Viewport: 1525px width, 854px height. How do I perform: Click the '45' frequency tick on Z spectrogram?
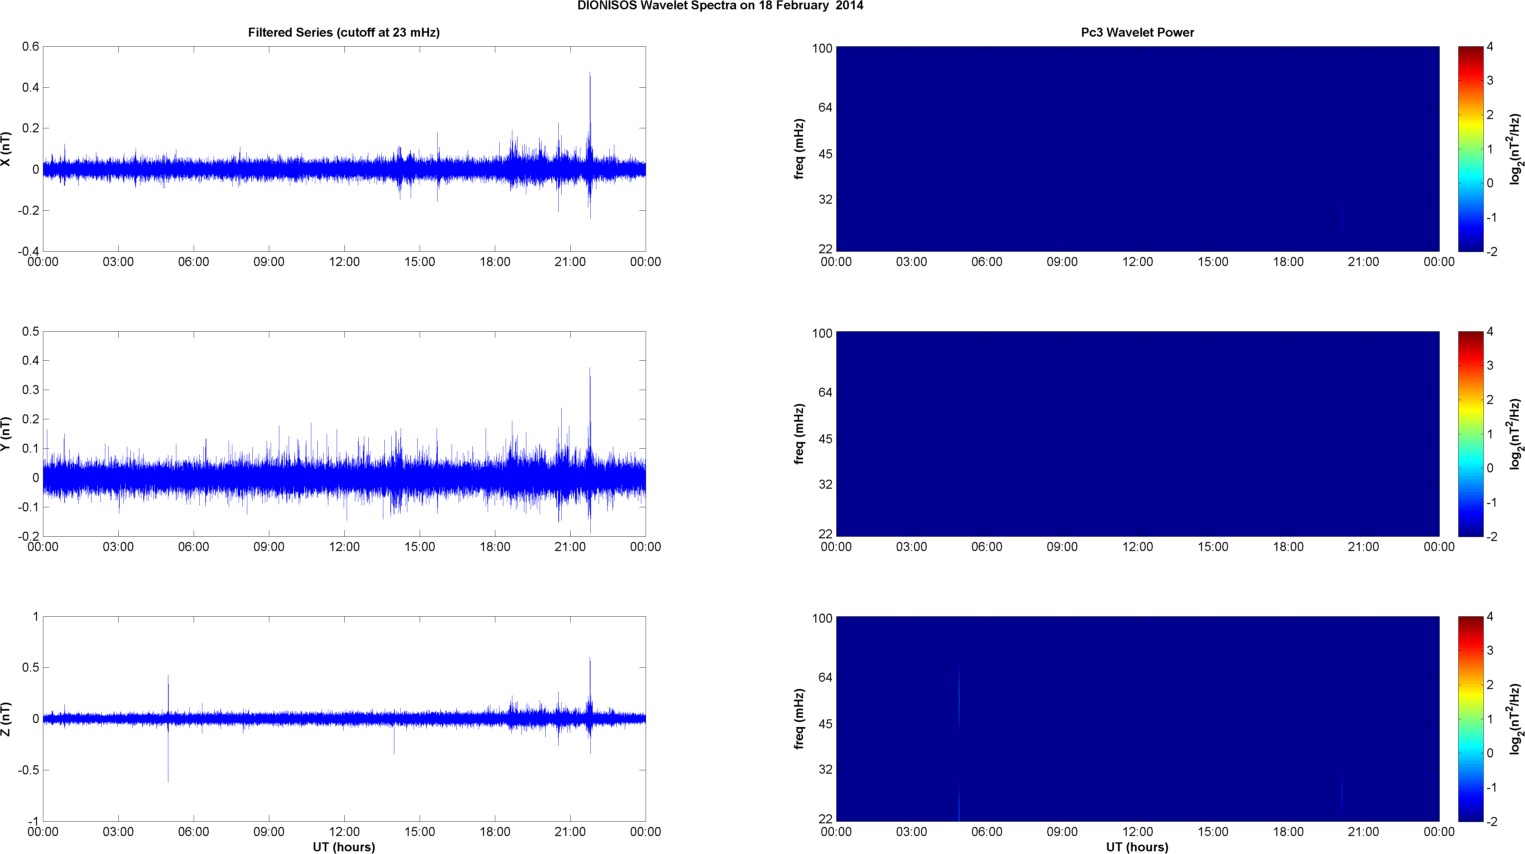point(826,724)
